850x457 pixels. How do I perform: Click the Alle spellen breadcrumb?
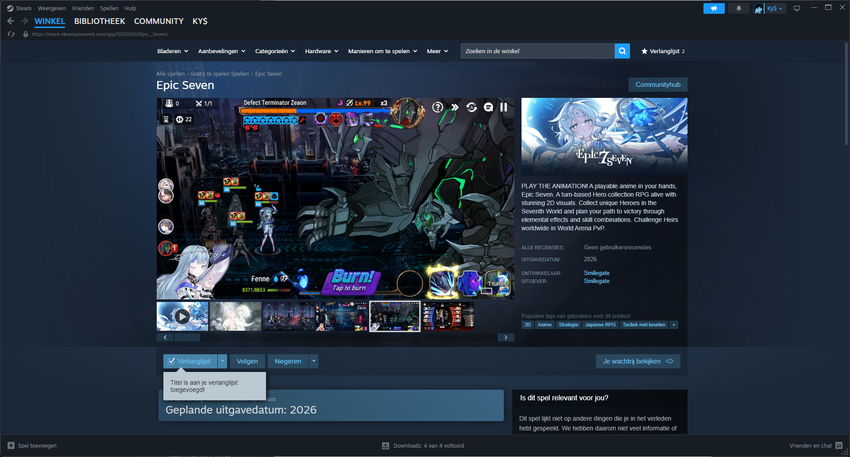170,74
